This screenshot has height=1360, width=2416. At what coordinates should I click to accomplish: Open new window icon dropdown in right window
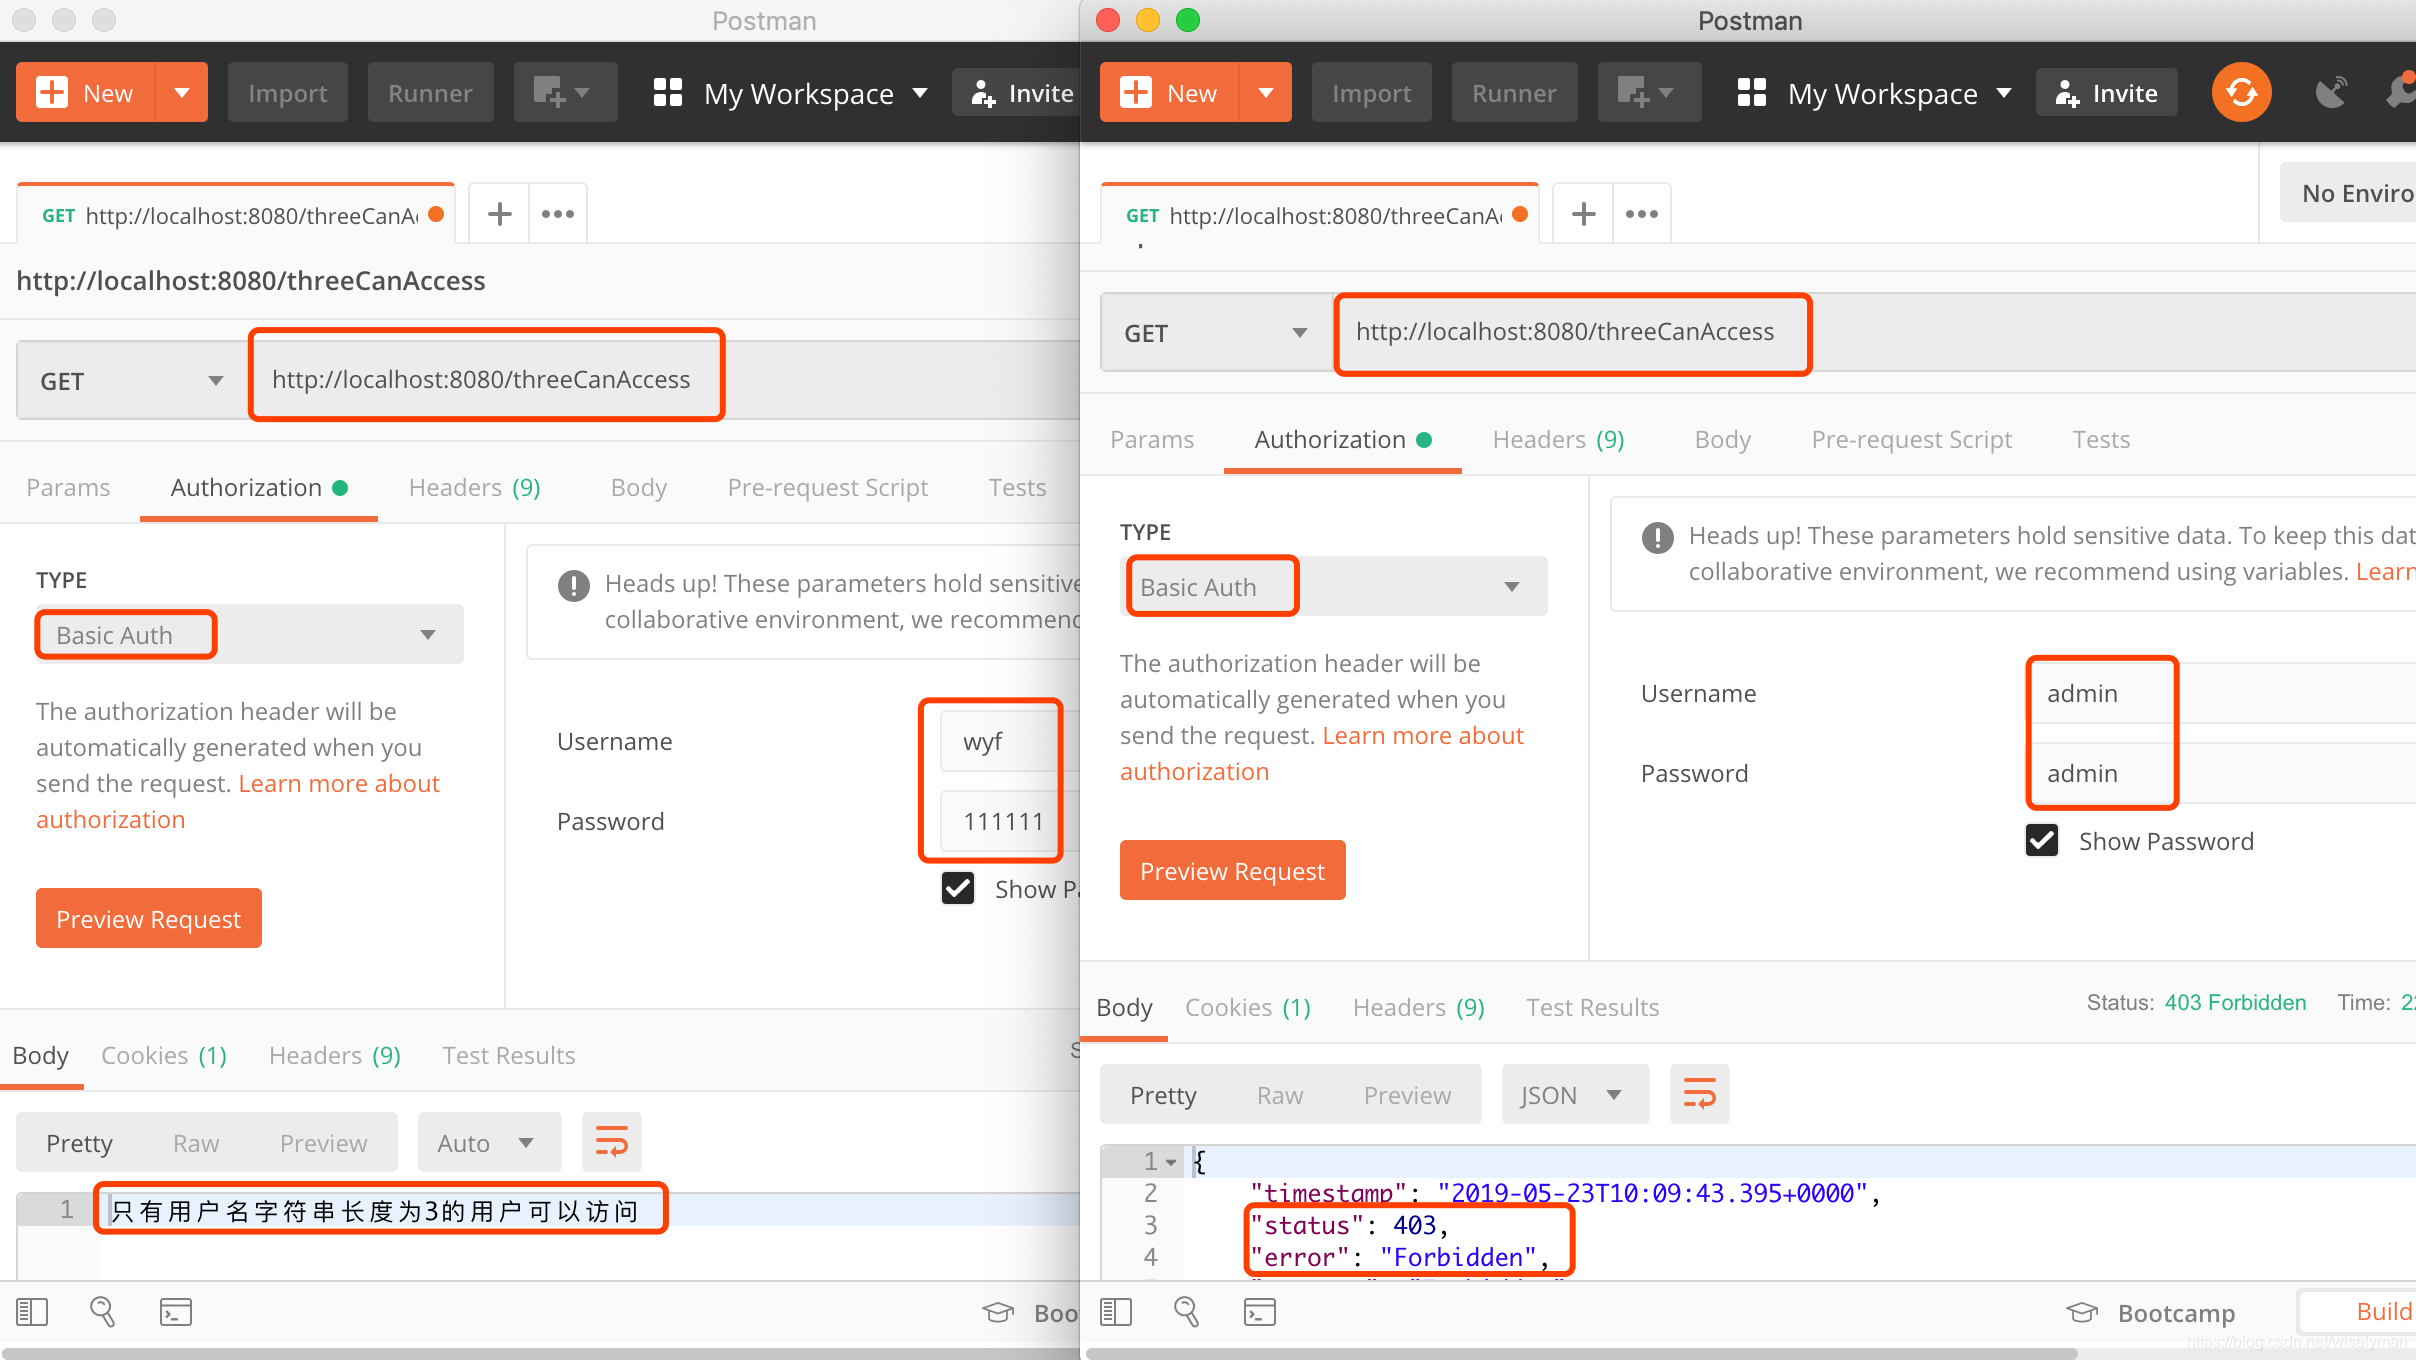click(x=1649, y=93)
